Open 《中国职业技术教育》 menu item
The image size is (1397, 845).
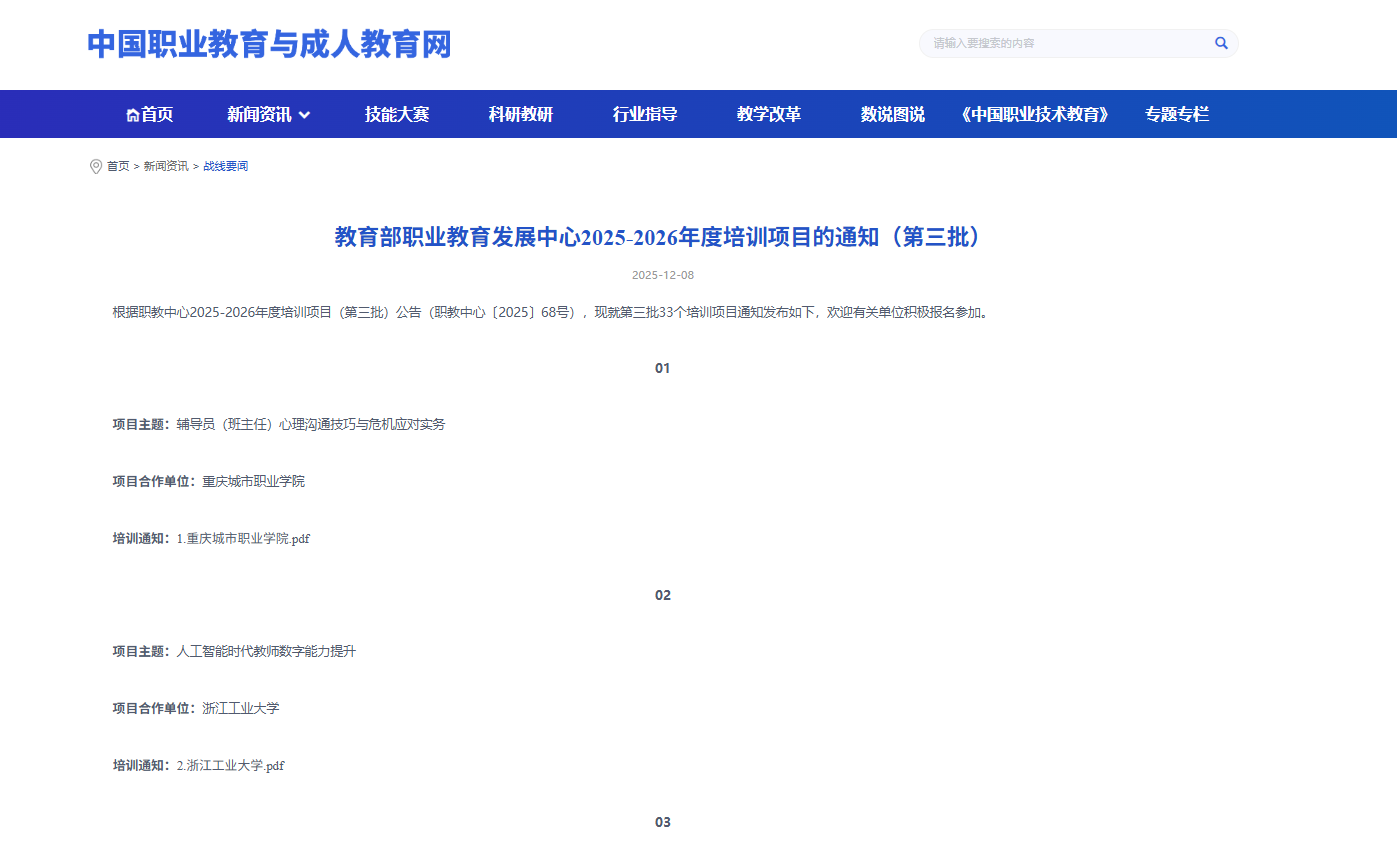(1034, 114)
